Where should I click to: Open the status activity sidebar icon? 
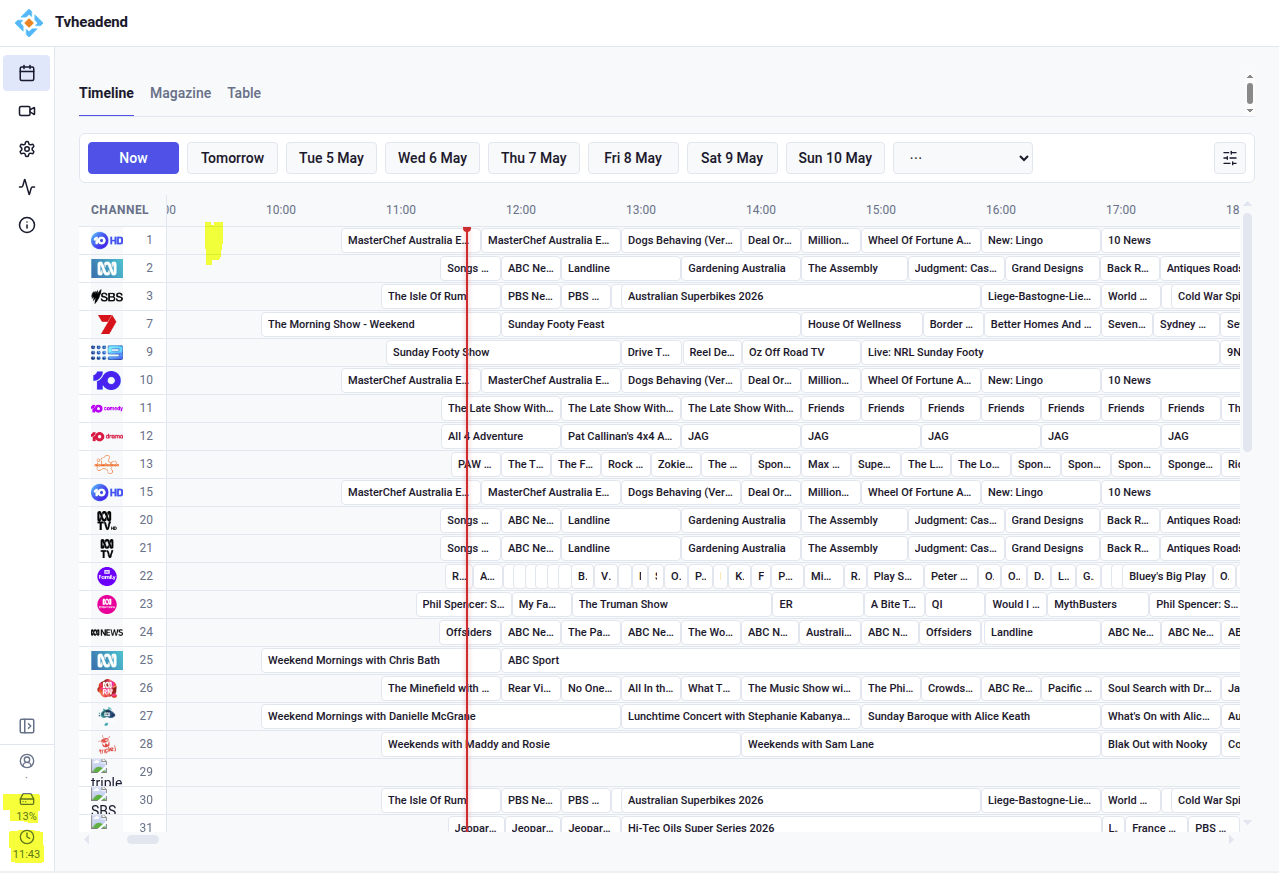27,187
